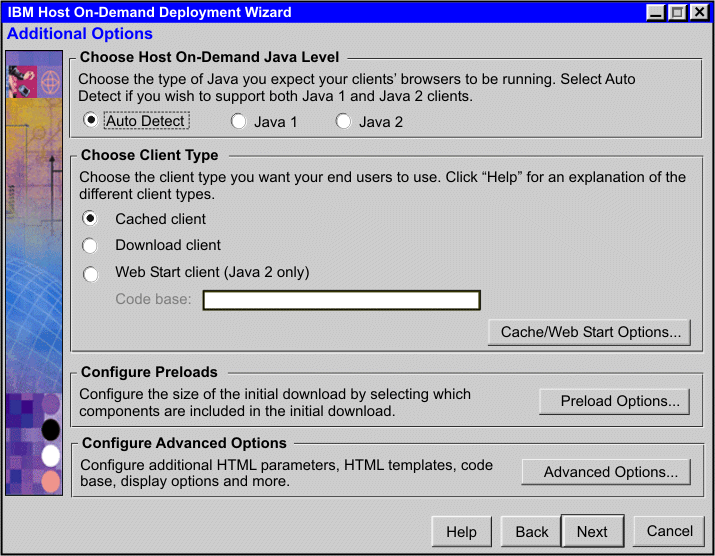
Task: Maximize the Deployment Wizard window
Action: point(677,12)
